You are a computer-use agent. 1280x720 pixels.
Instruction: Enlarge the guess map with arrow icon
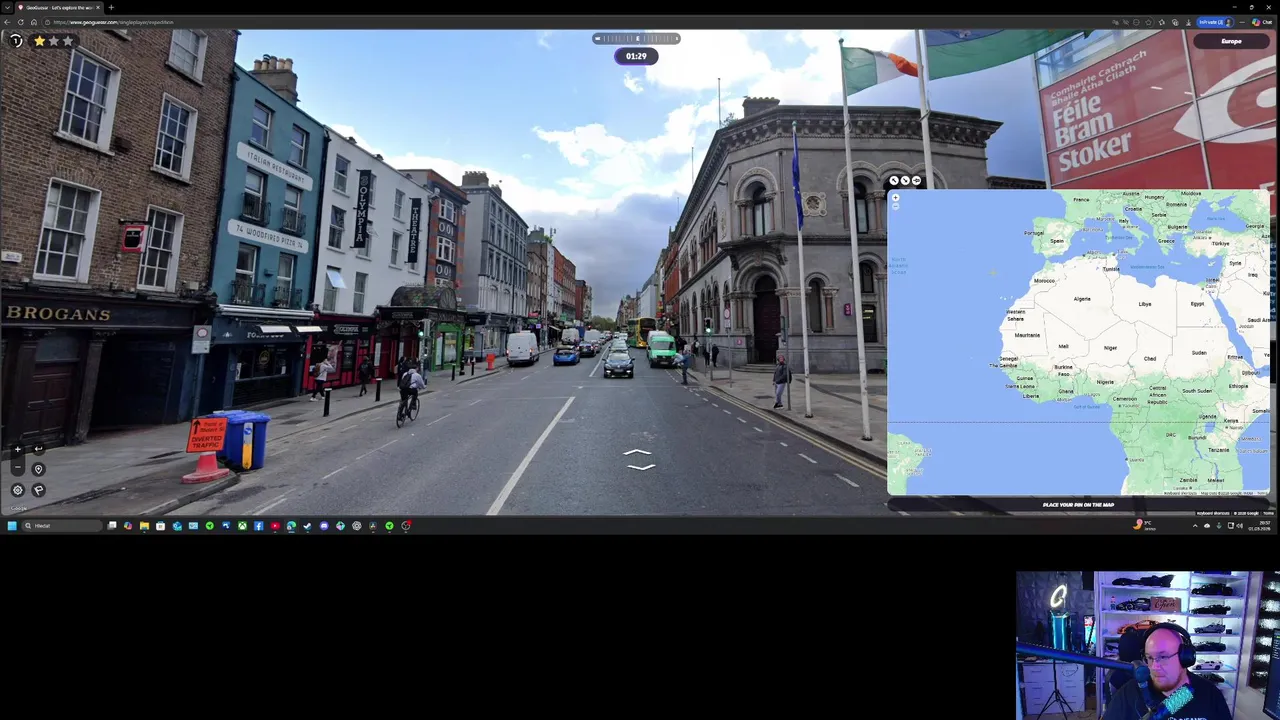tap(894, 181)
